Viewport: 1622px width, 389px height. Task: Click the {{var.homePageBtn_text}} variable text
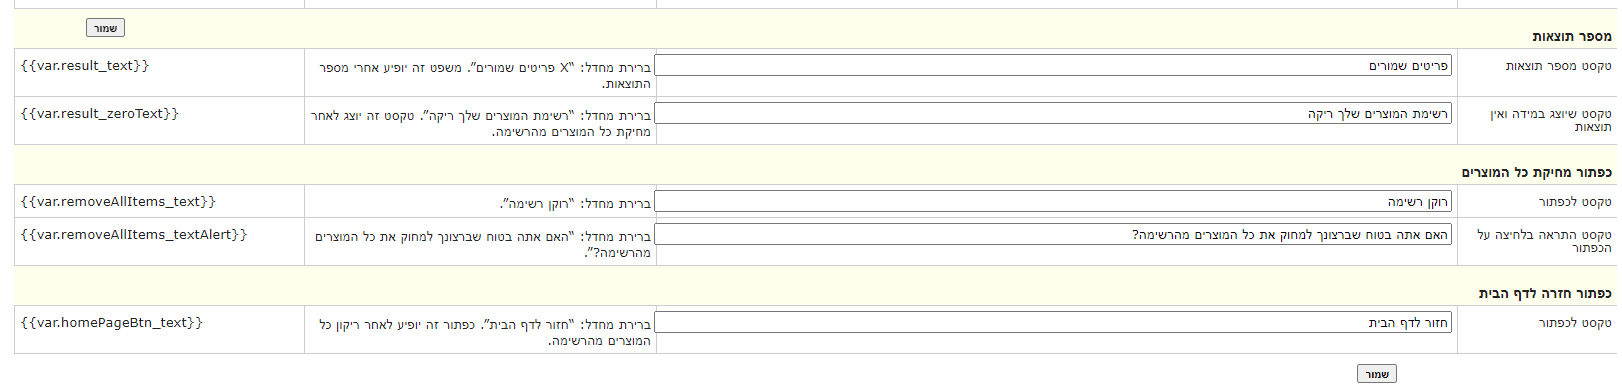pyautogui.click(x=112, y=323)
